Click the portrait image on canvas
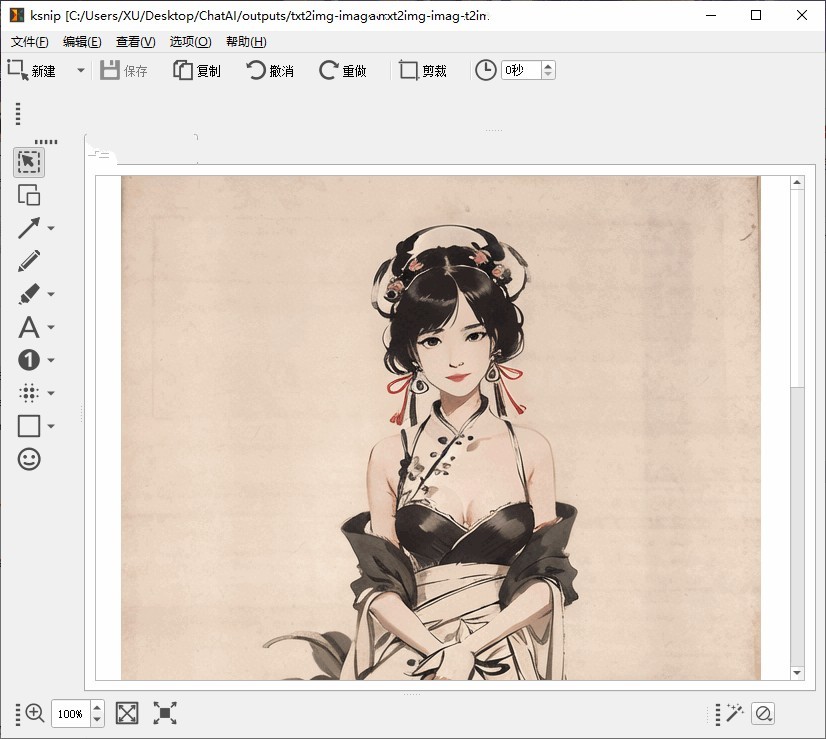This screenshot has height=739, width=826. click(441, 428)
